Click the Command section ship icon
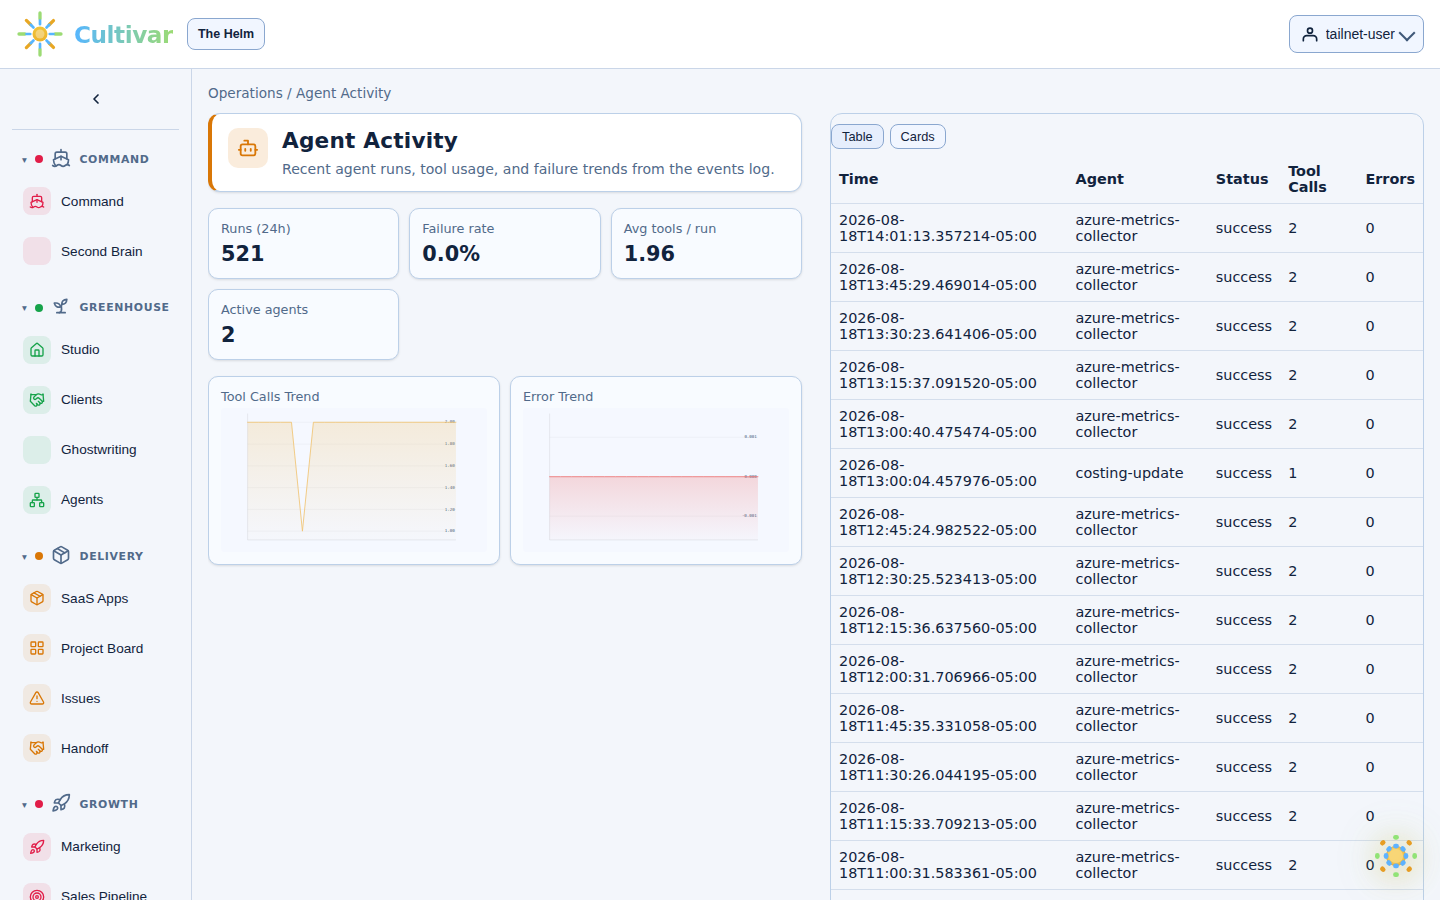 [x=61, y=158]
